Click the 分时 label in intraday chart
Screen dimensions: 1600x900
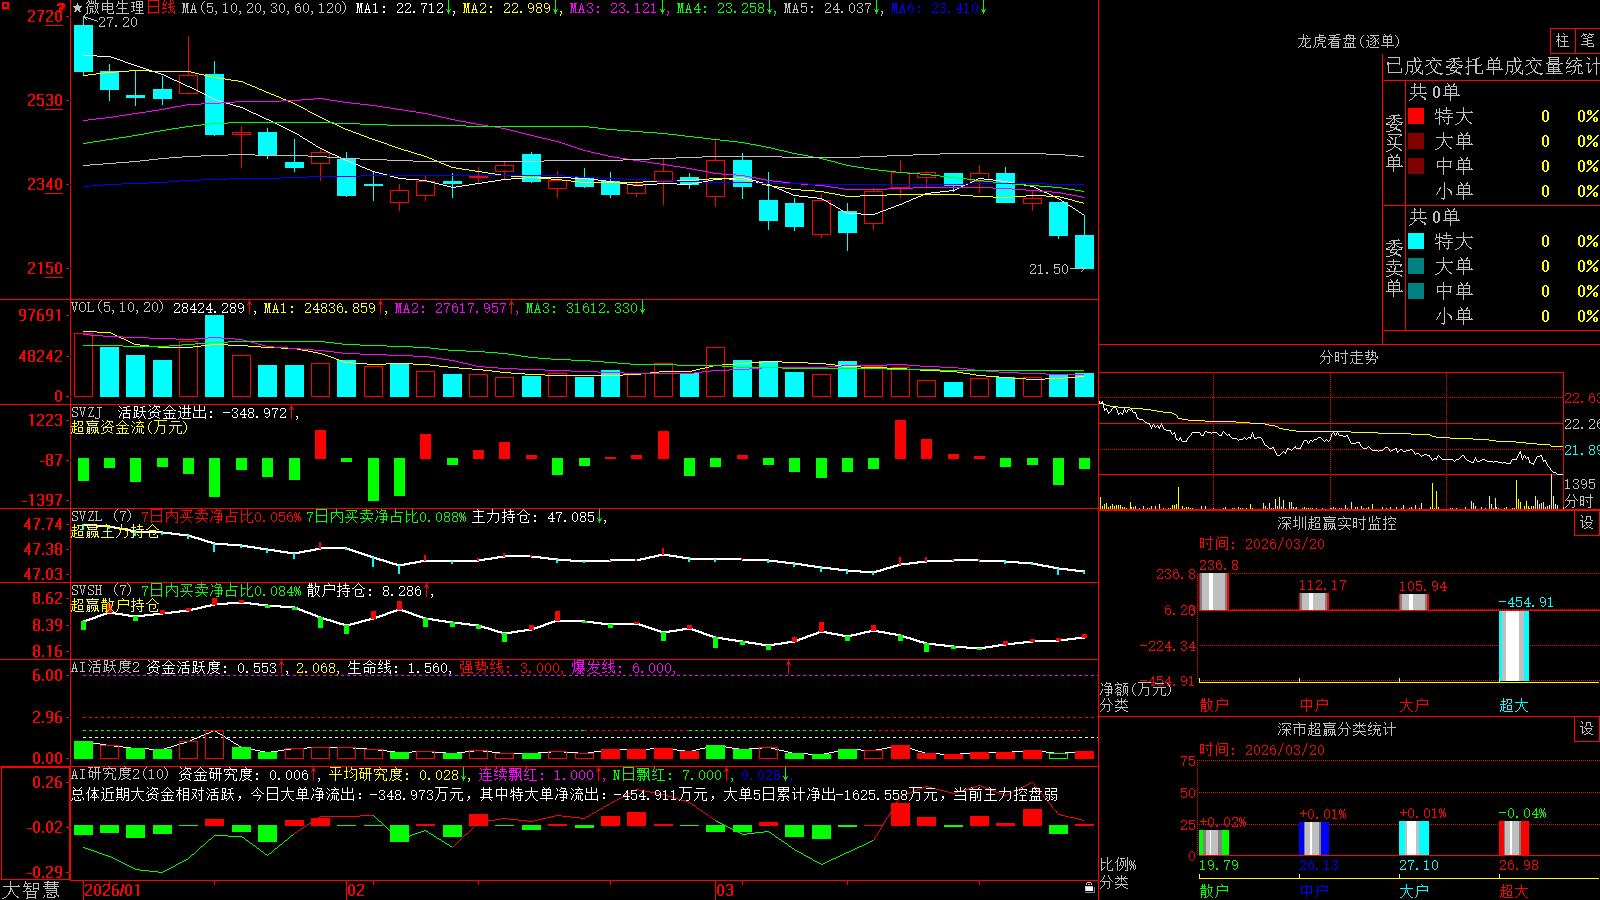tap(1579, 500)
